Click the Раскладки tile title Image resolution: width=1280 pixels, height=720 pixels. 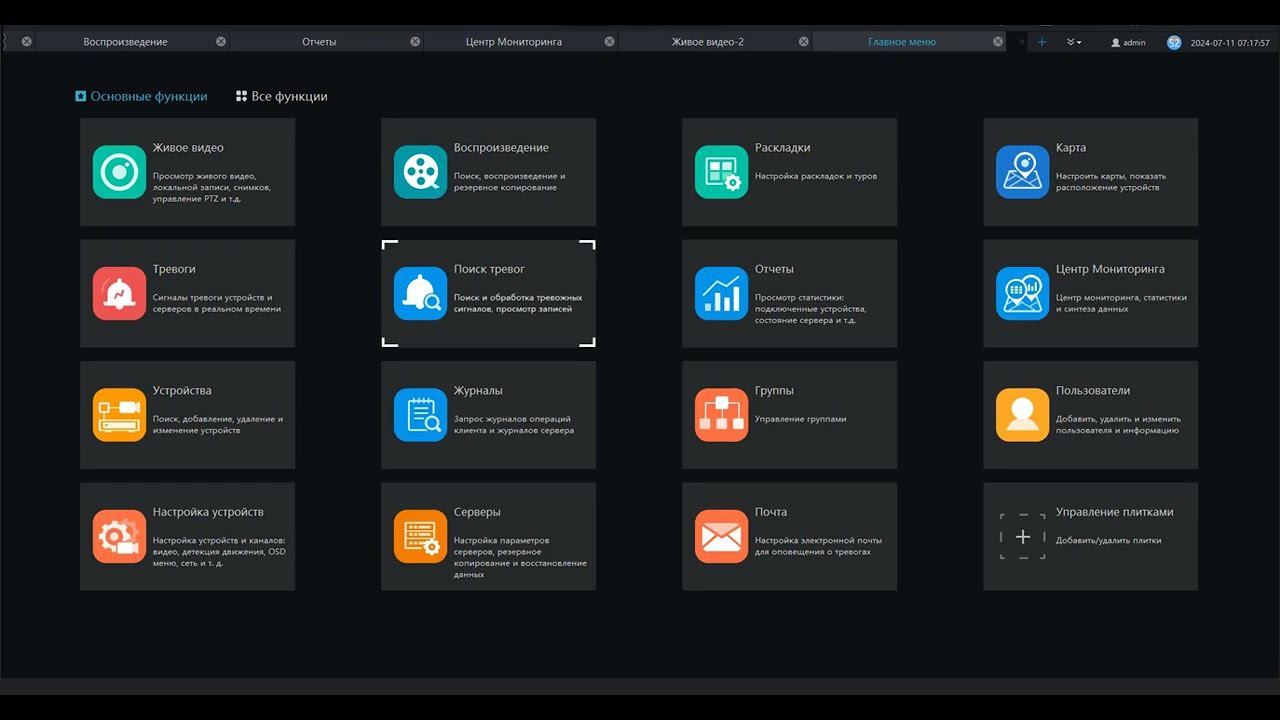point(783,148)
